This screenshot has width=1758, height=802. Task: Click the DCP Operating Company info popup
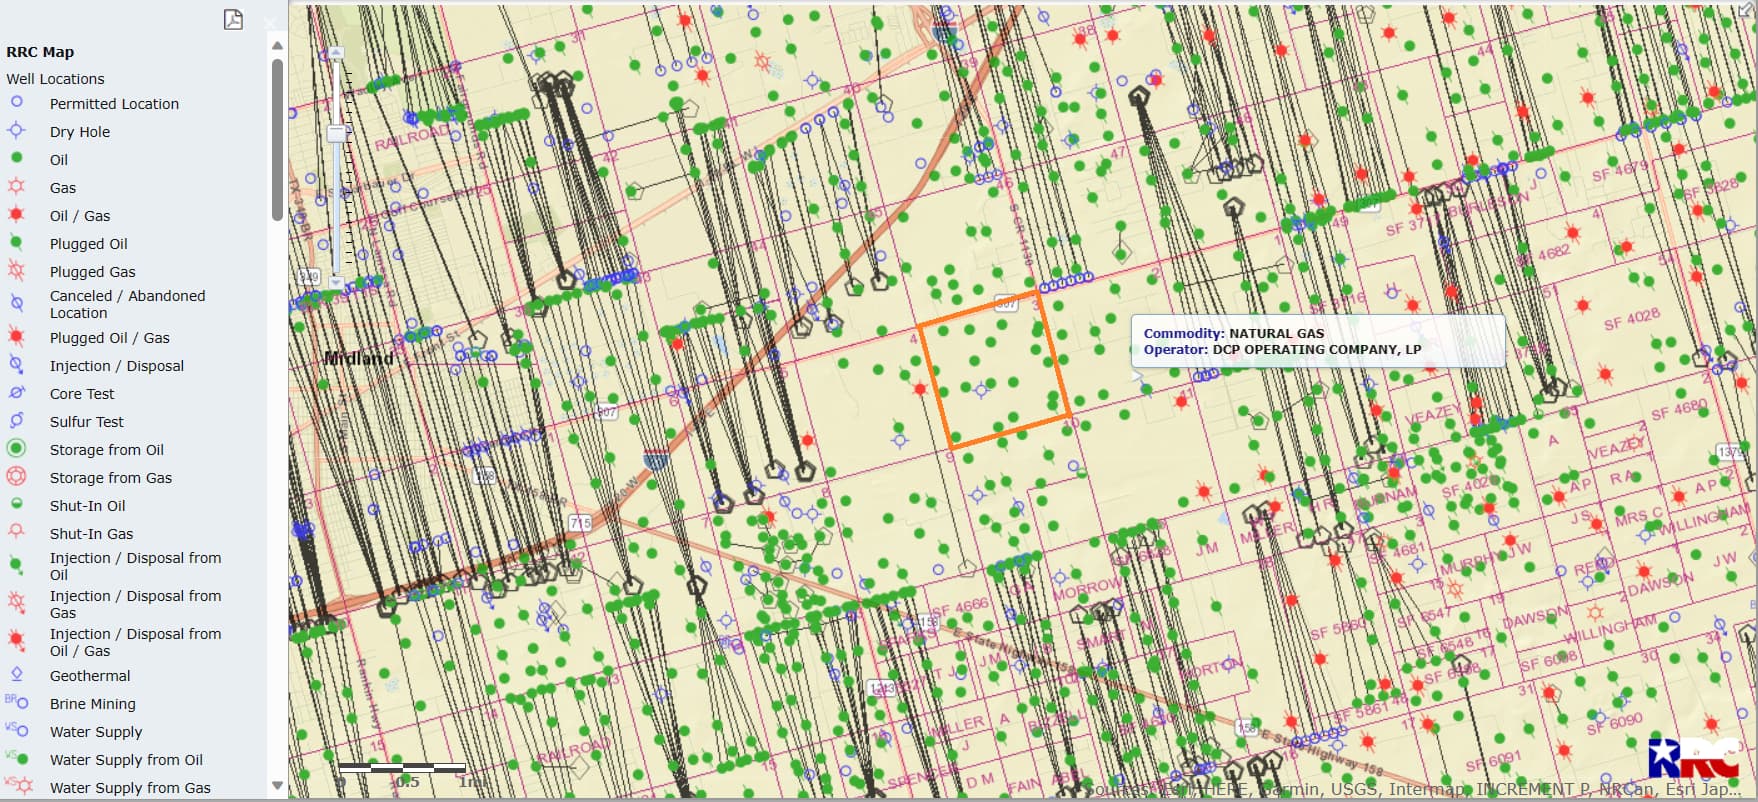coord(1317,341)
